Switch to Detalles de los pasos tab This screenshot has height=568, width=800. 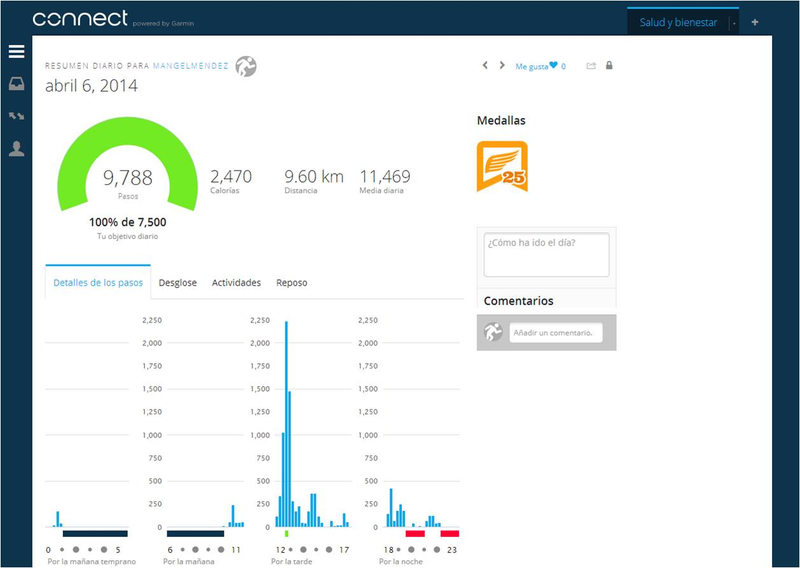[x=98, y=283]
